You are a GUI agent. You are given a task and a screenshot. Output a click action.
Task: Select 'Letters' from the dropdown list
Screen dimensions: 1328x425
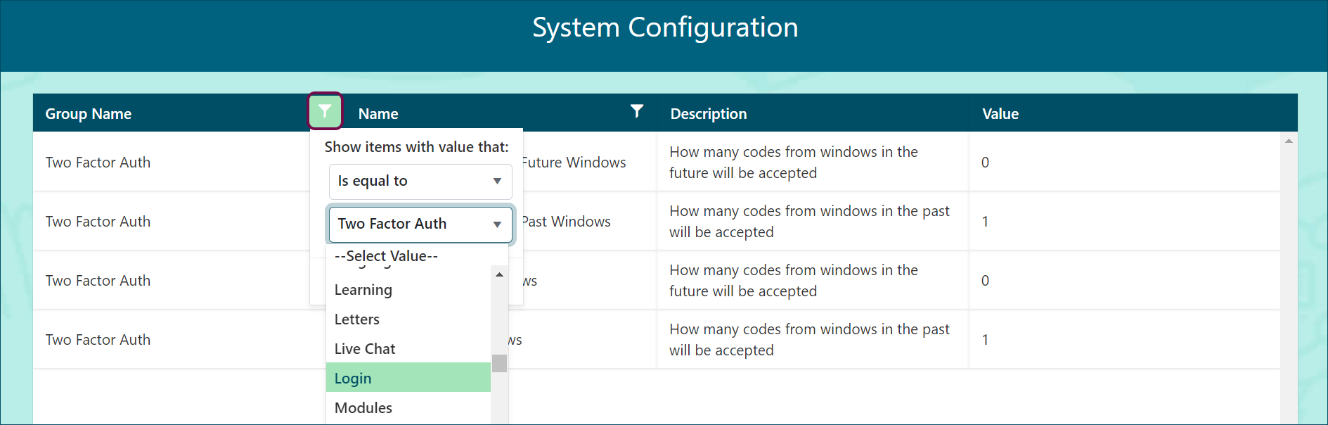(408, 319)
